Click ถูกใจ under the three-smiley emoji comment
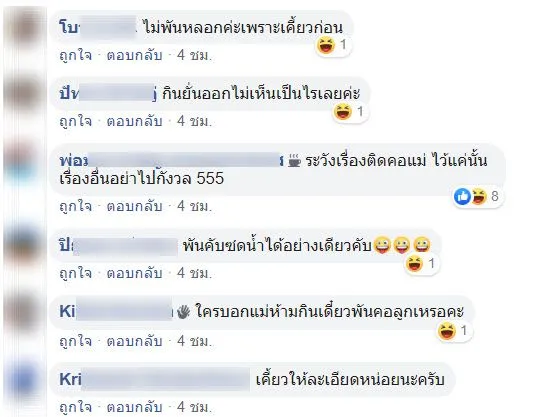 coord(76,273)
